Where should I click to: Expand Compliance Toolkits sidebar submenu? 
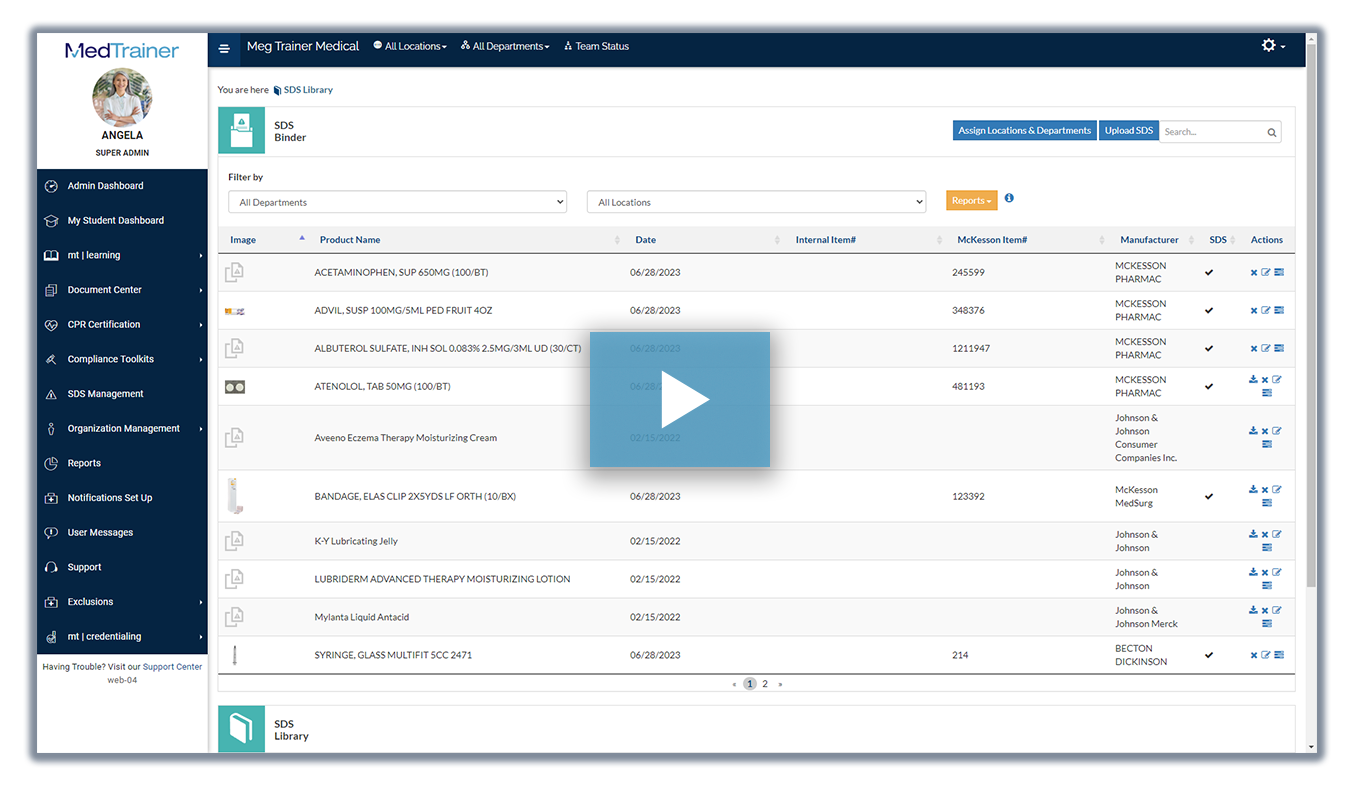click(x=120, y=359)
